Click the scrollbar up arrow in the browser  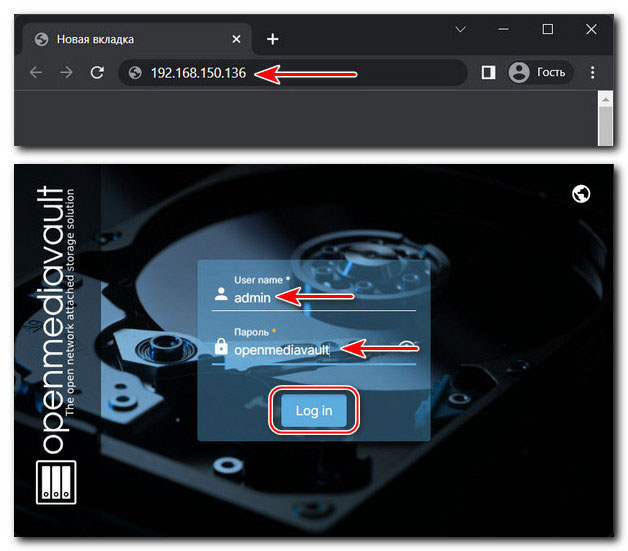605,99
